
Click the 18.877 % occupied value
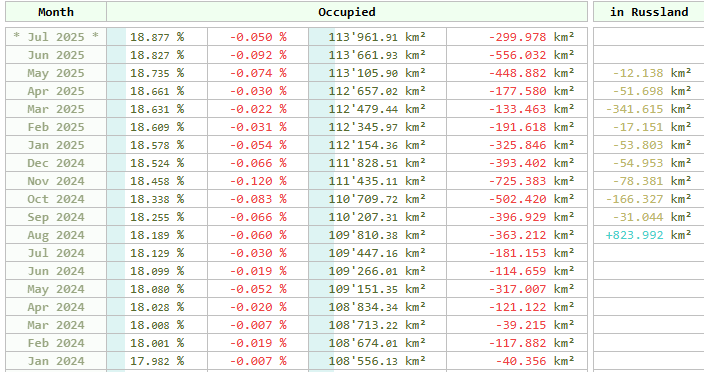[x=157, y=37]
